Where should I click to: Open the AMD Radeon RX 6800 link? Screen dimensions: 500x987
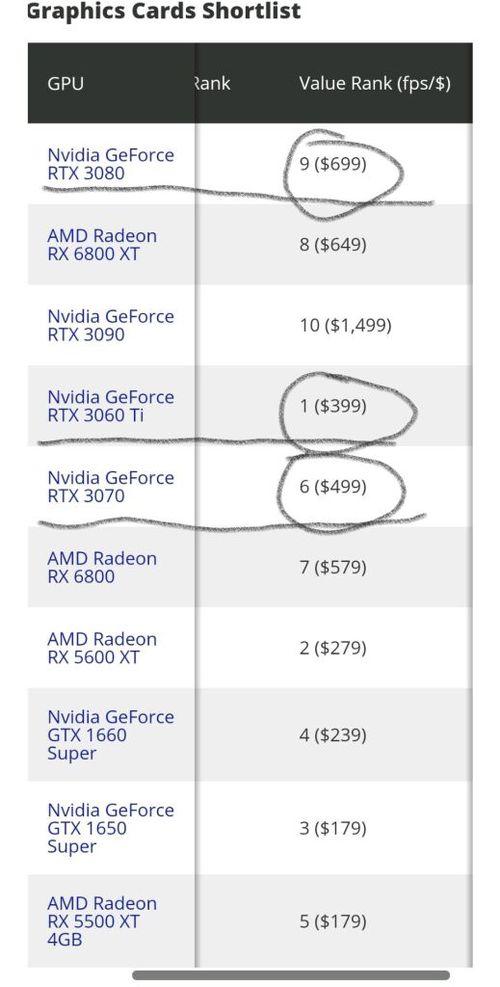102,567
